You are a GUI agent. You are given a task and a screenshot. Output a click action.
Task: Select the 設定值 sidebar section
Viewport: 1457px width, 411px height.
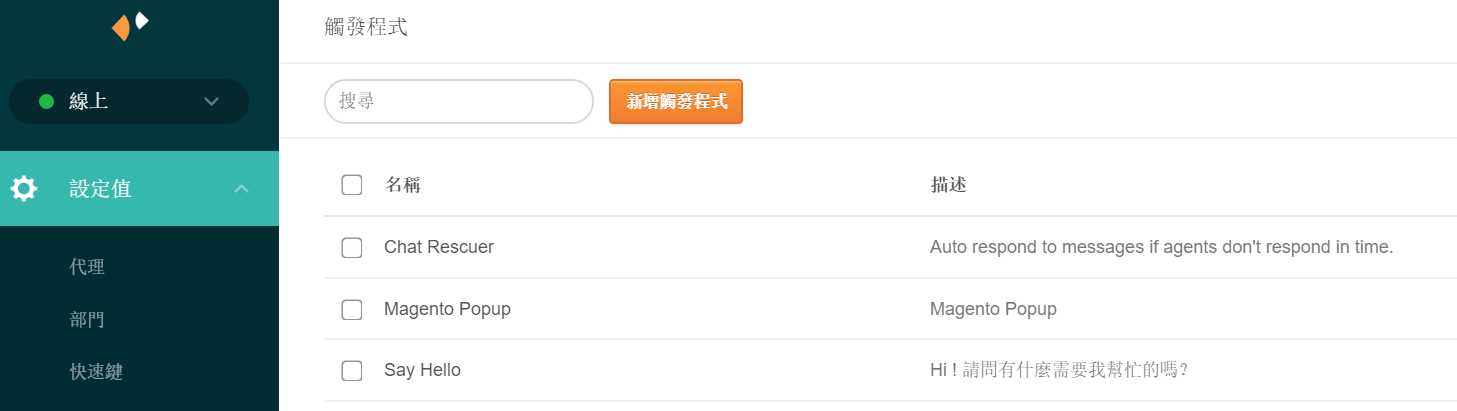click(100, 188)
